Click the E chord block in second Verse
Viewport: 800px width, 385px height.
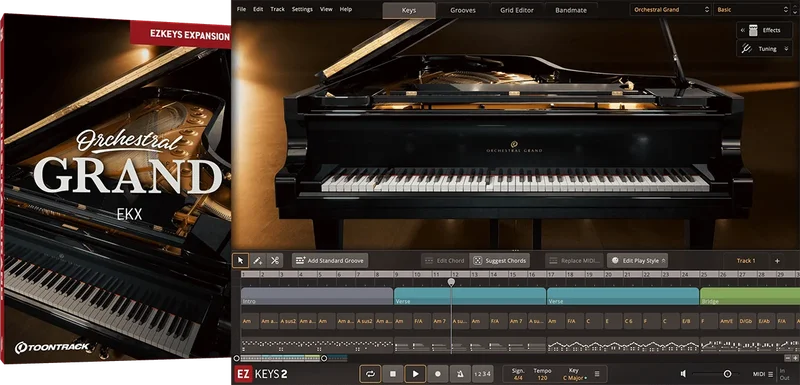(613, 321)
